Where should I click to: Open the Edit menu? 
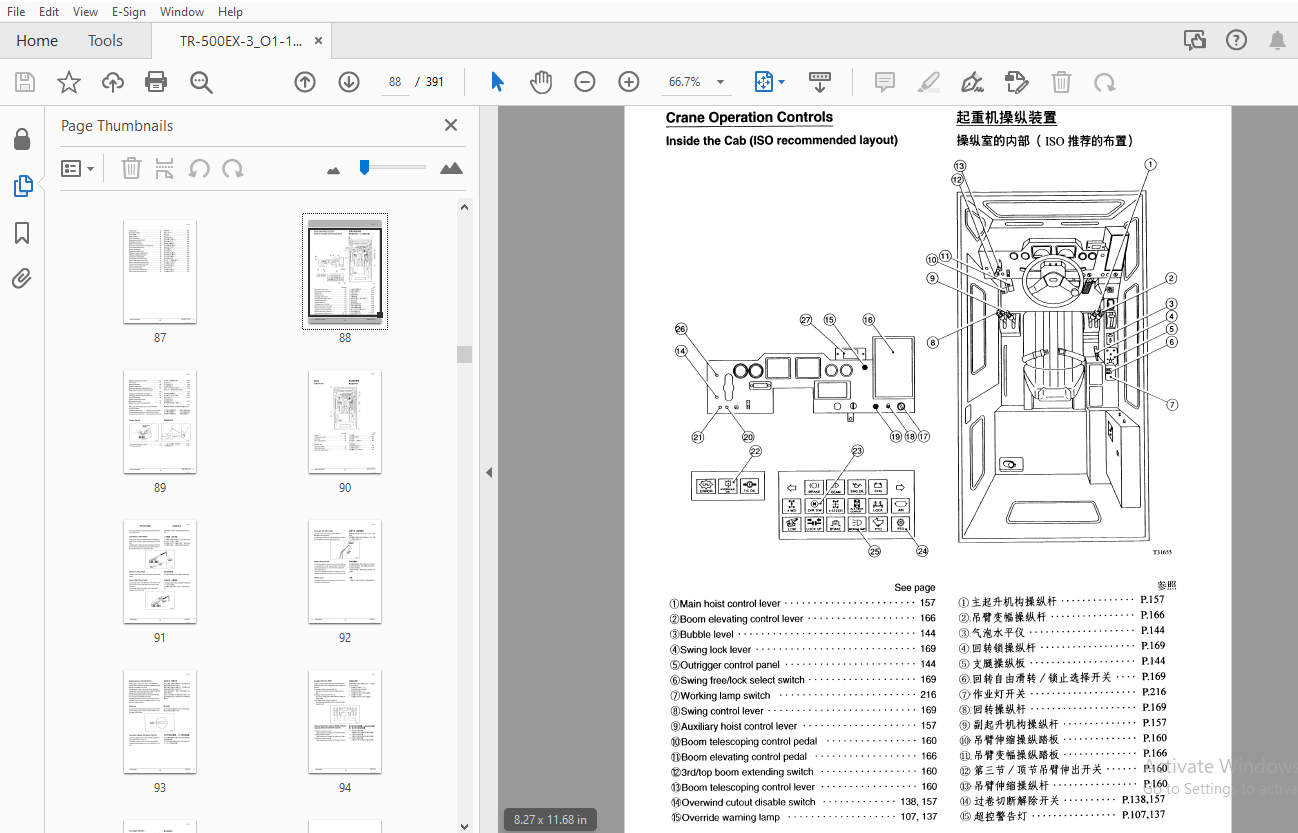click(x=49, y=12)
